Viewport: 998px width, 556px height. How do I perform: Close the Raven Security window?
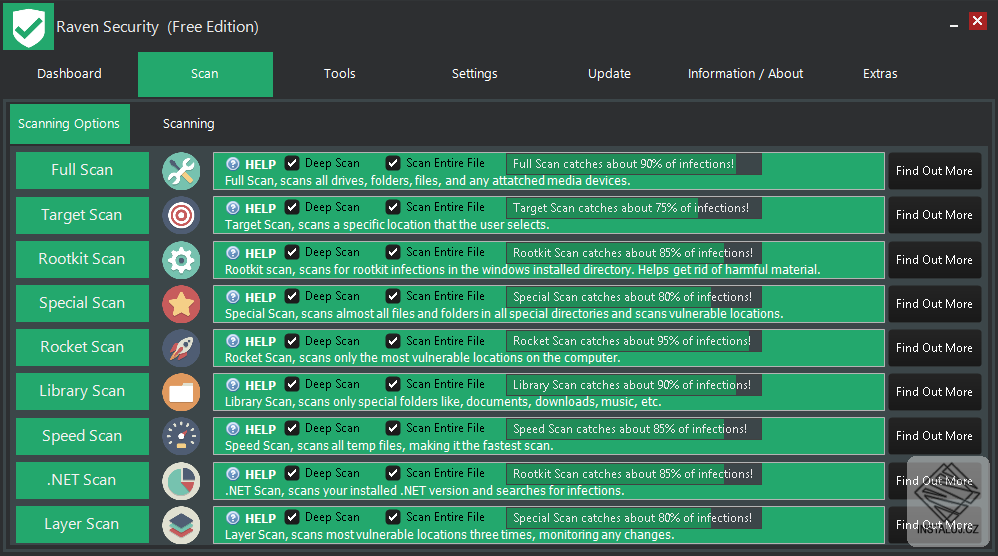pyautogui.click(x=977, y=21)
